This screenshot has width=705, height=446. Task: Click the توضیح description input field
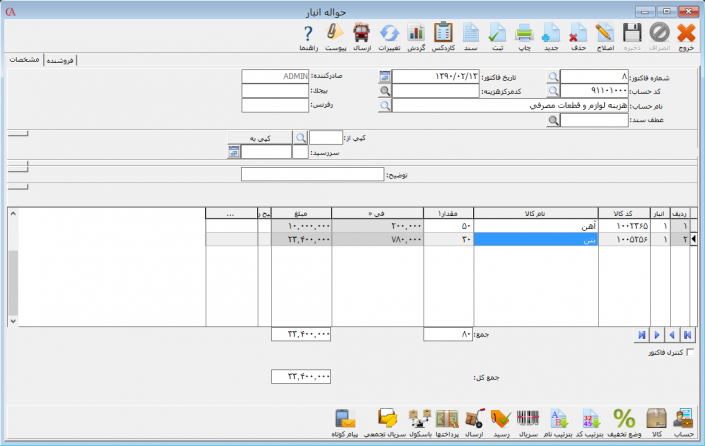312,174
